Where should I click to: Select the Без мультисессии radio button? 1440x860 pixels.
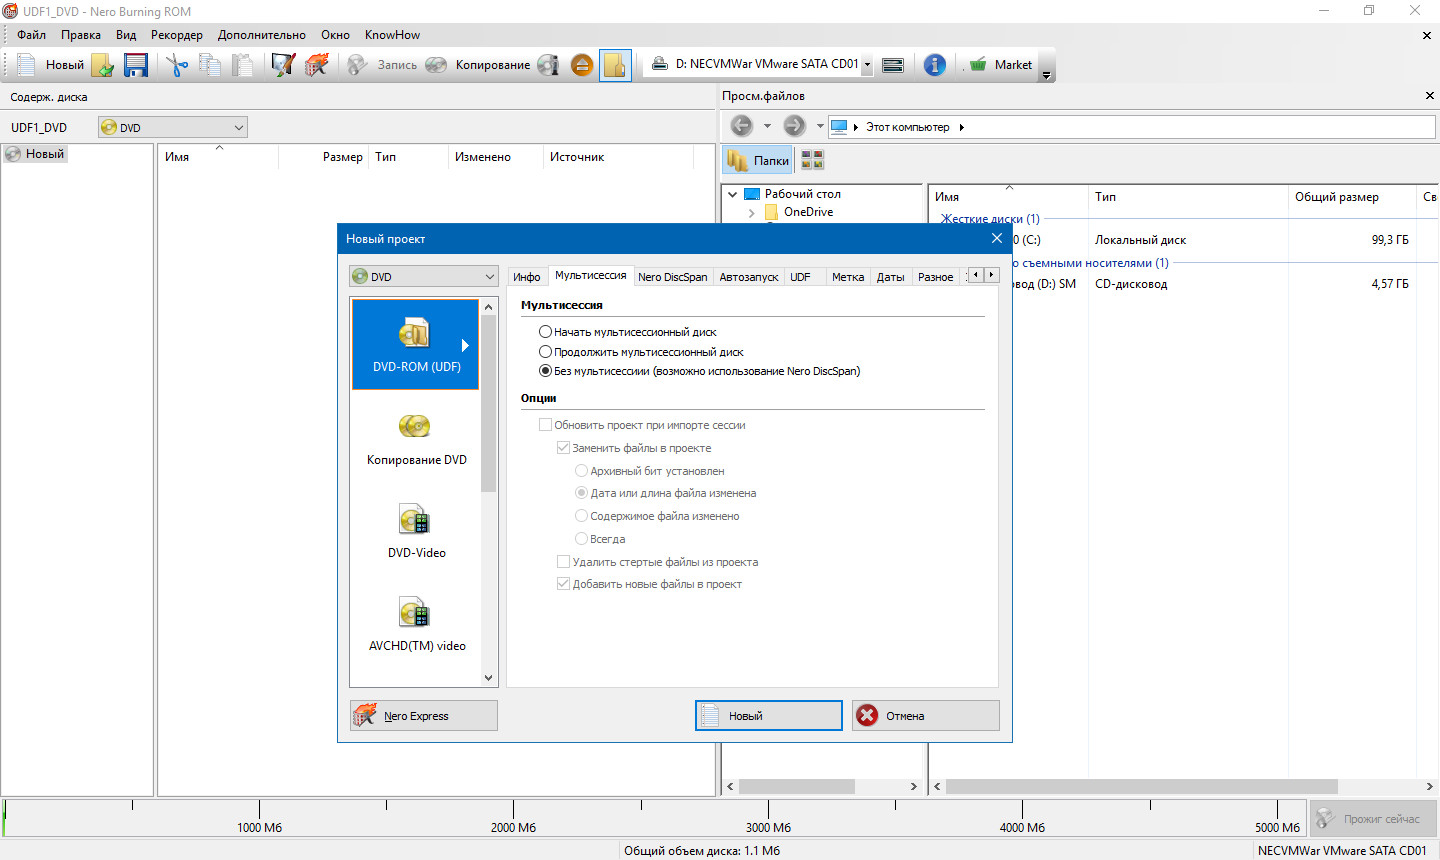[545, 371]
